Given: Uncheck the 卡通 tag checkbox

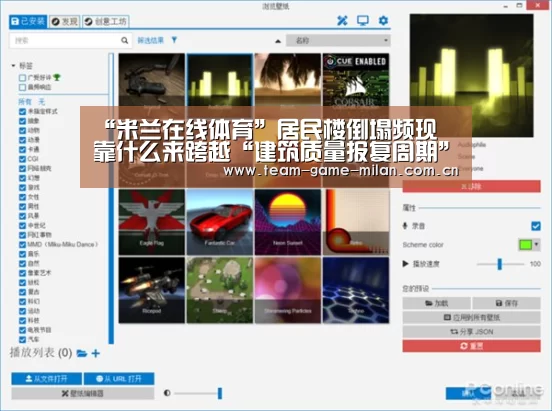Looking at the screenshot, I should pos(22,149).
